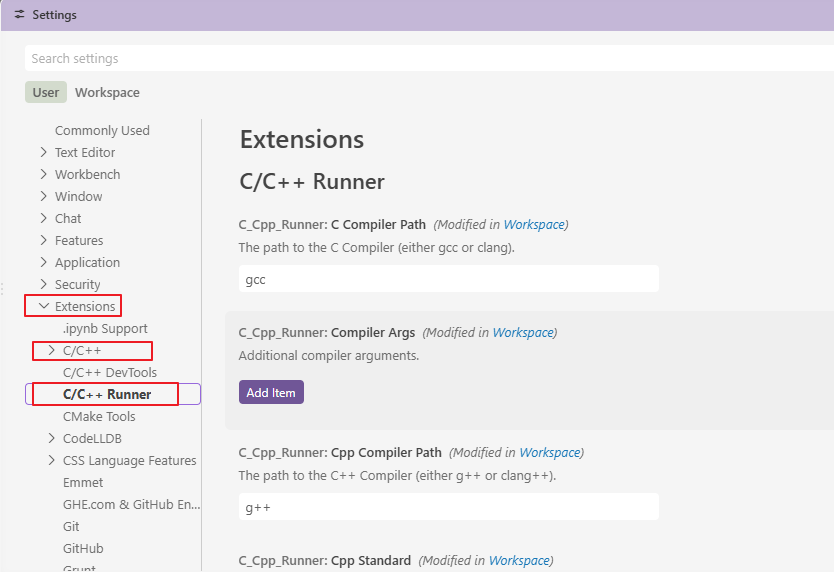Expand the Chat section chevron
The width and height of the screenshot is (834, 572).
coord(44,218)
